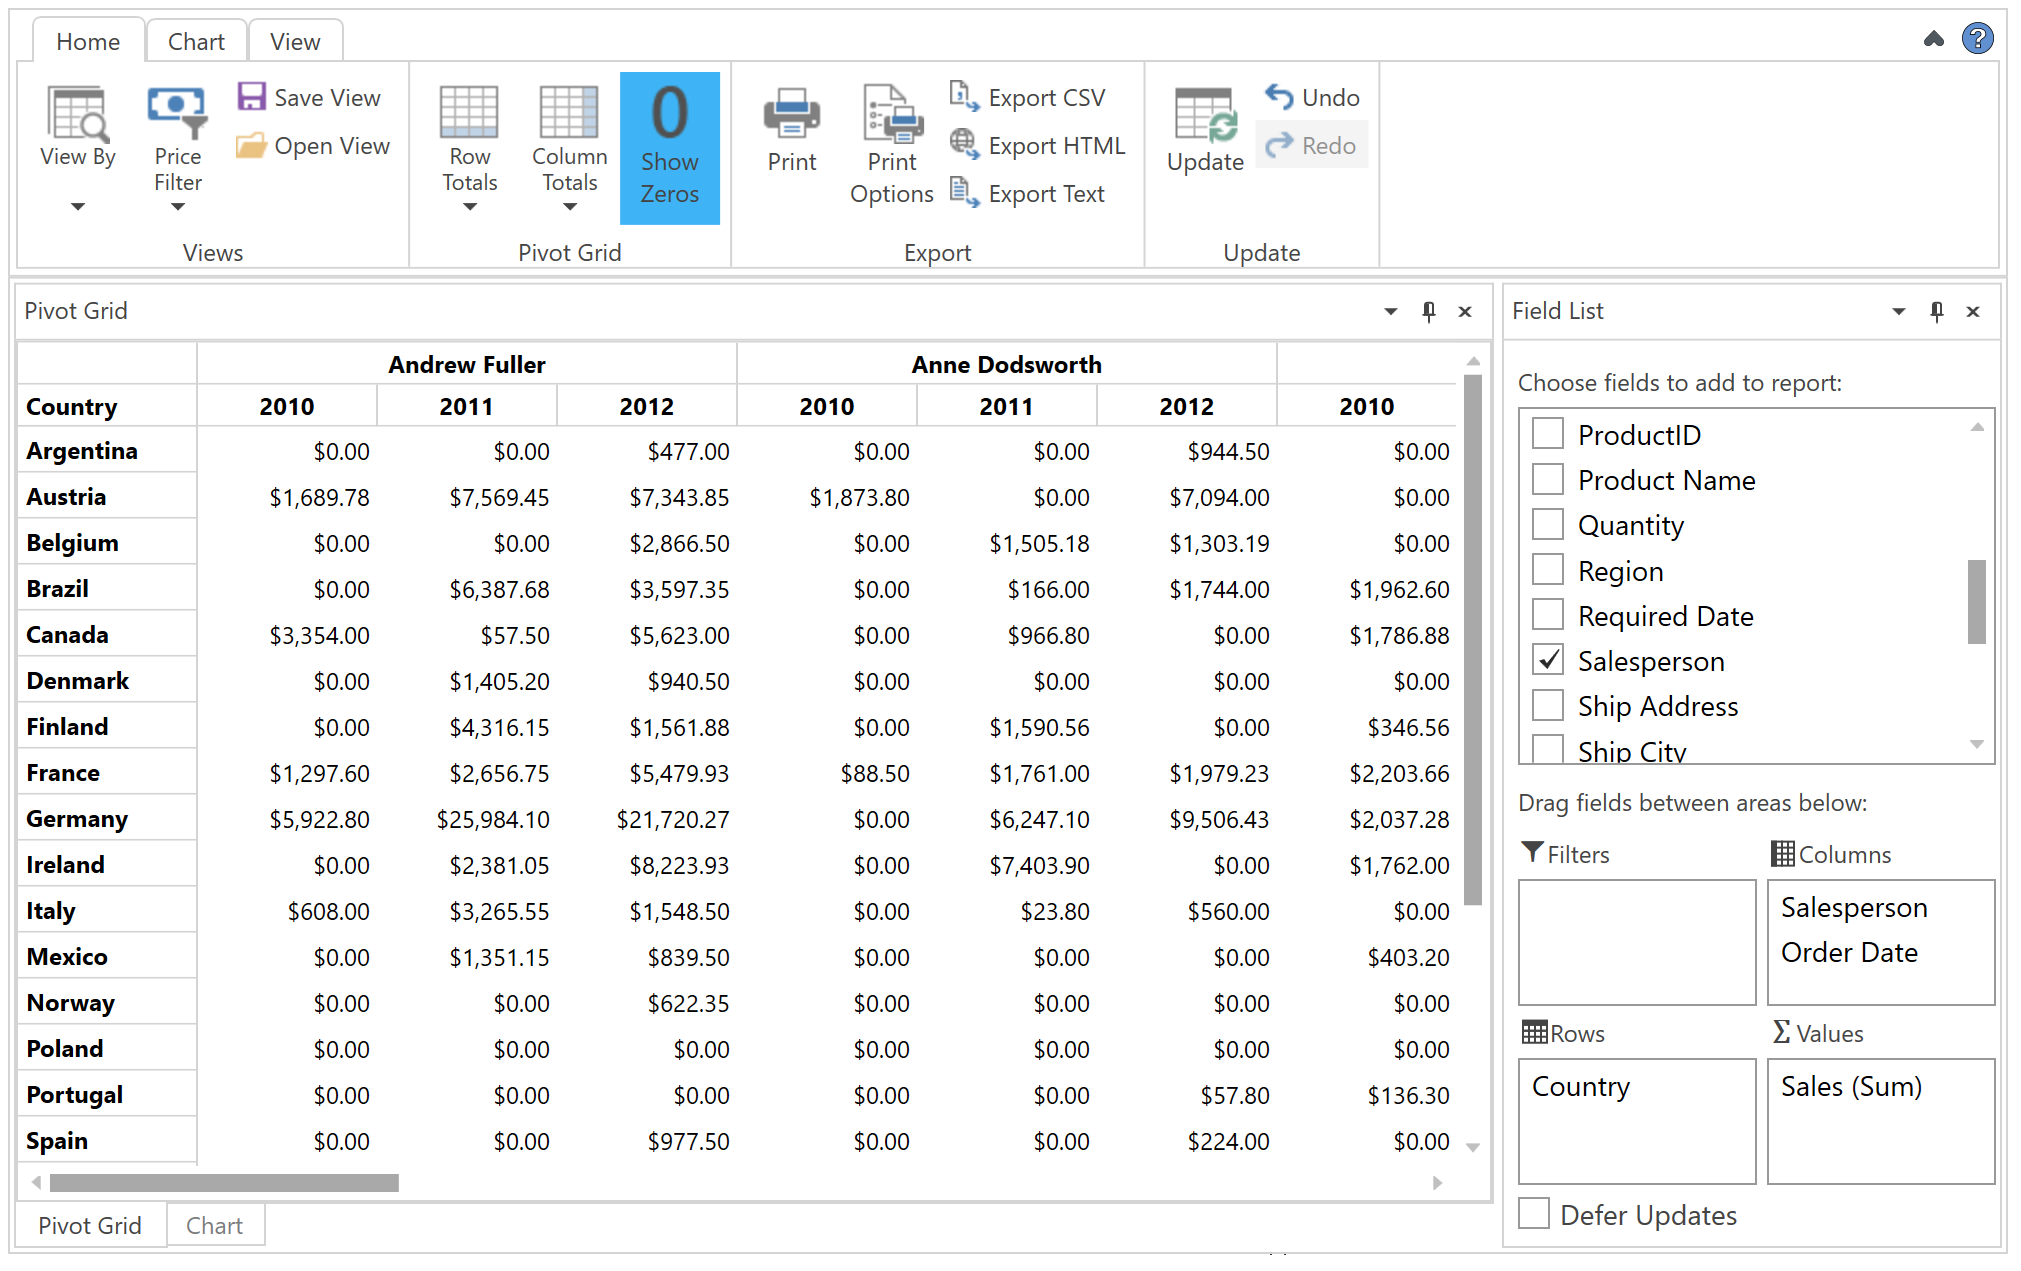Open the Field List panel options dropdown
This screenshot has height=1271, width=2021.
coord(1898,312)
